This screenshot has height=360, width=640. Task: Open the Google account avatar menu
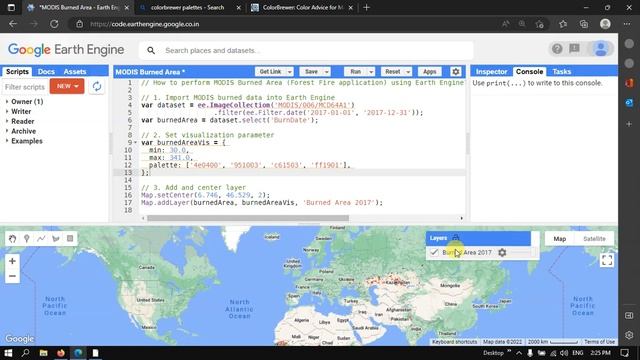(x=601, y=49)
